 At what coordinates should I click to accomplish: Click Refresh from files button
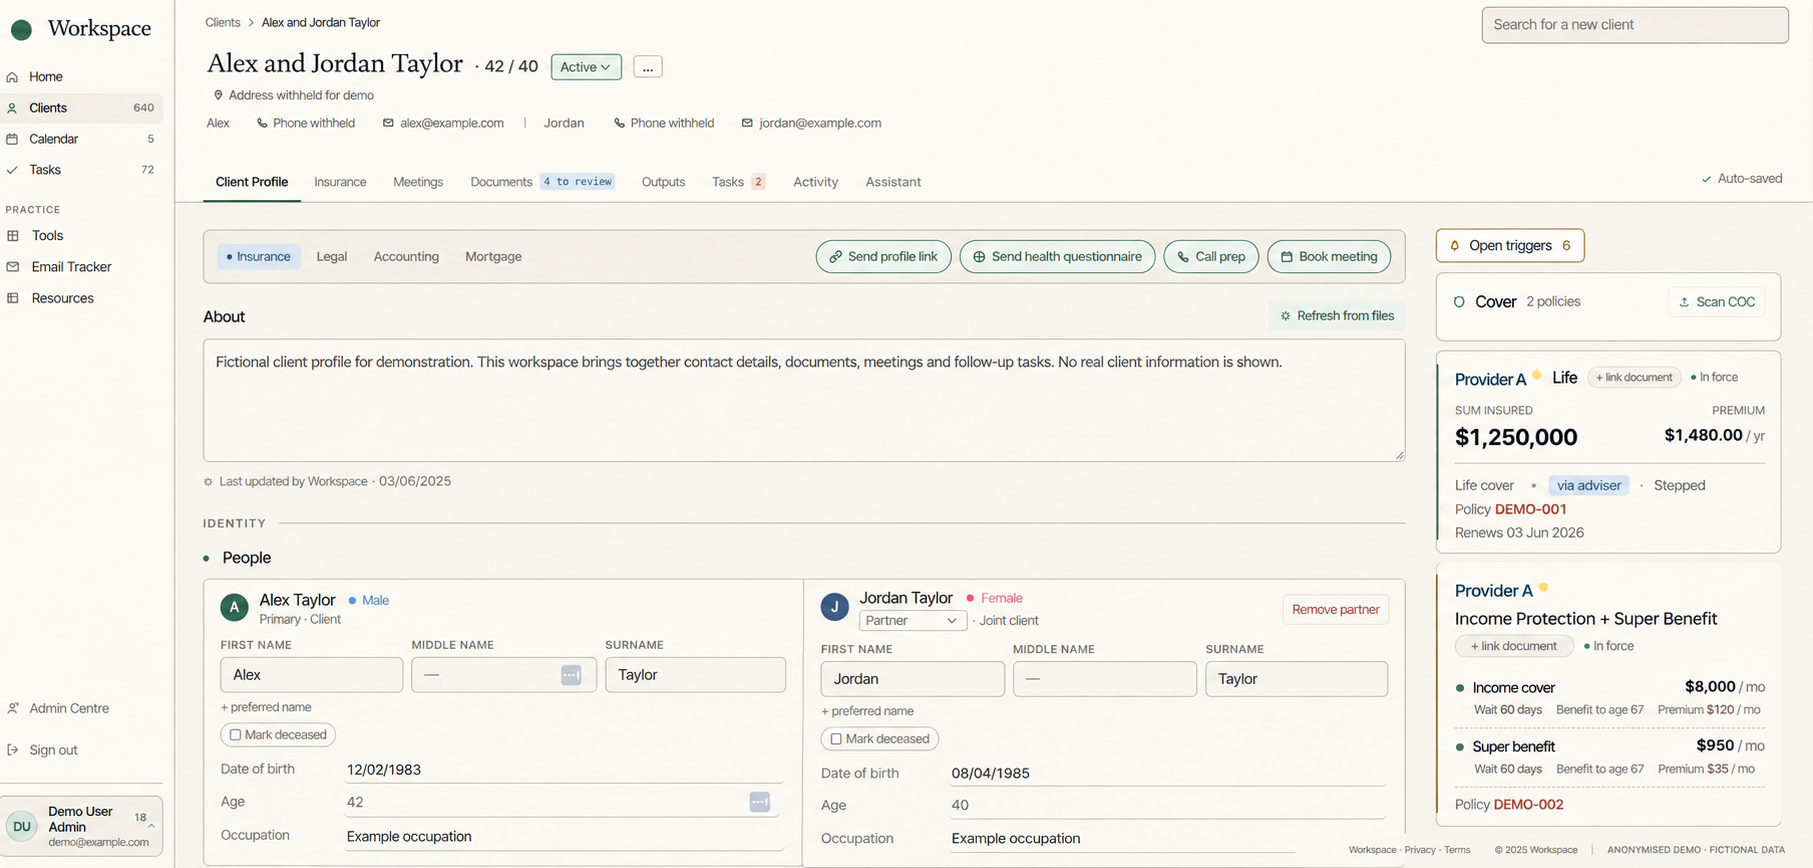[x=1337, y=316]
